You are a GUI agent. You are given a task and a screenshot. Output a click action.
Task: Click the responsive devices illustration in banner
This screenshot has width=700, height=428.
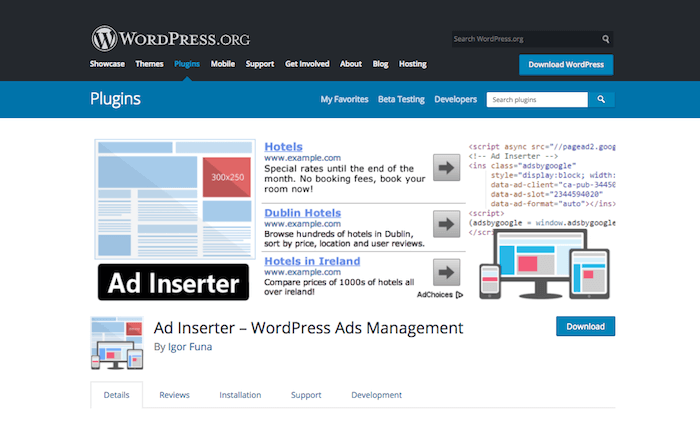point(544,264)
